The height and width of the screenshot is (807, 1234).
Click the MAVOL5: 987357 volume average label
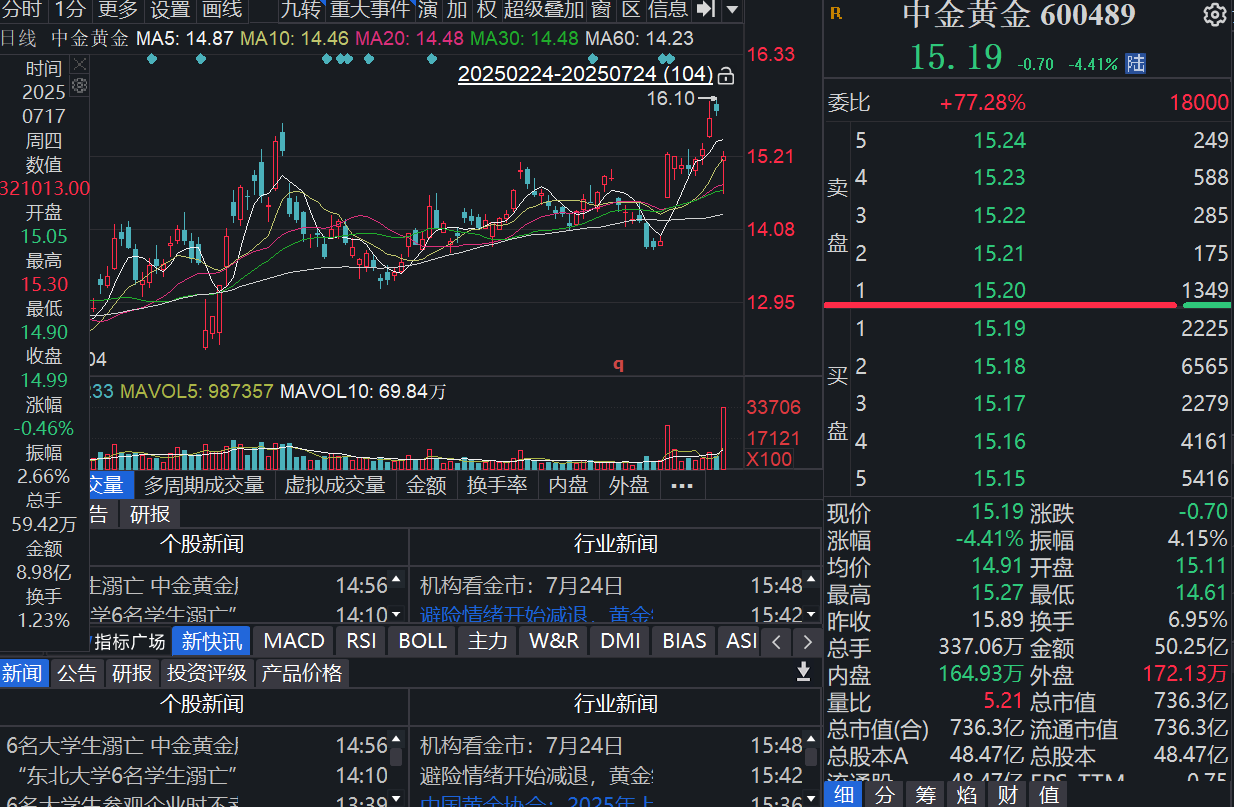pyautogui.click(x=196, y=391)
